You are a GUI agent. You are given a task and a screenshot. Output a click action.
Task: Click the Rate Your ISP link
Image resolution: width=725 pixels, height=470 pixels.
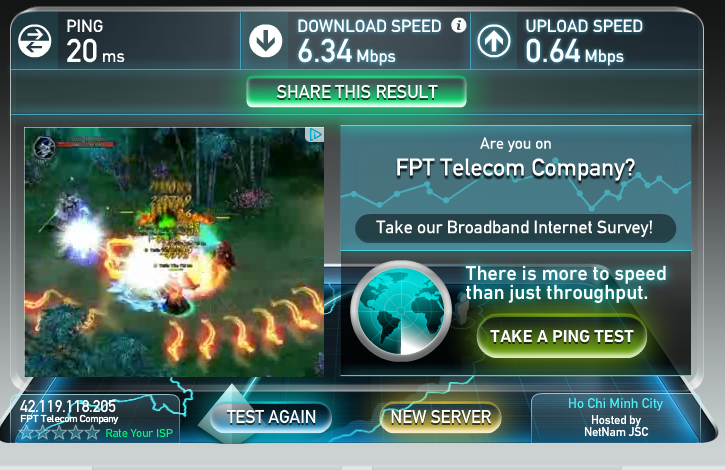click(139, 433)
